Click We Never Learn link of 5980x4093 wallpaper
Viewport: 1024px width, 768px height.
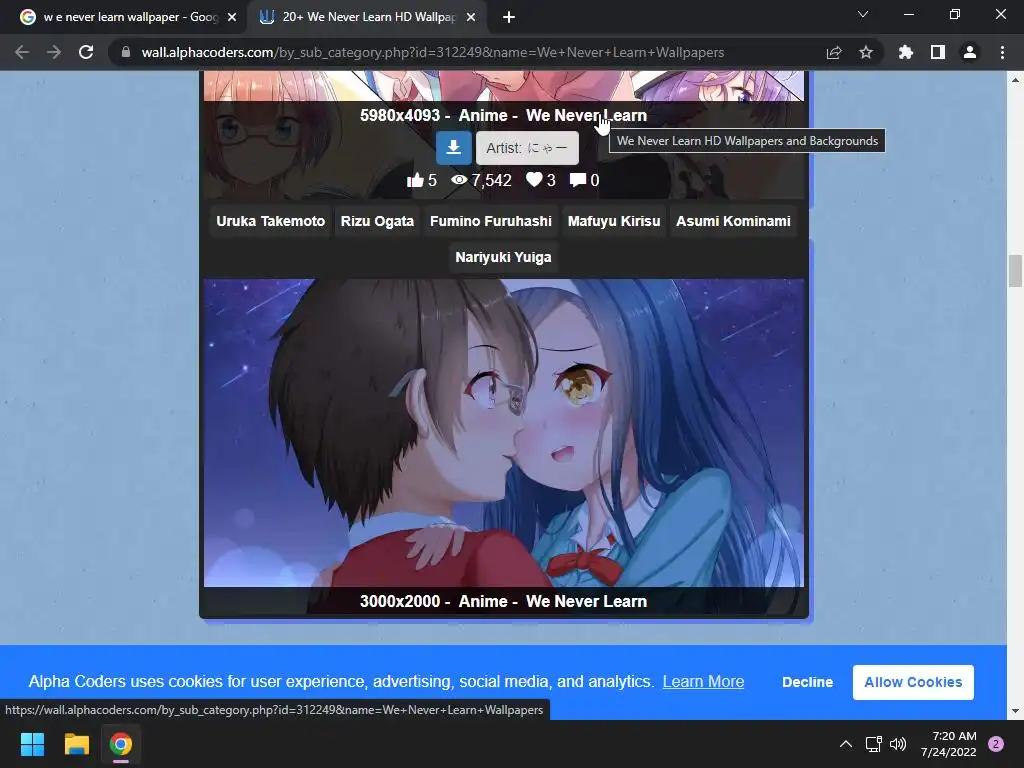click(586, 116)
